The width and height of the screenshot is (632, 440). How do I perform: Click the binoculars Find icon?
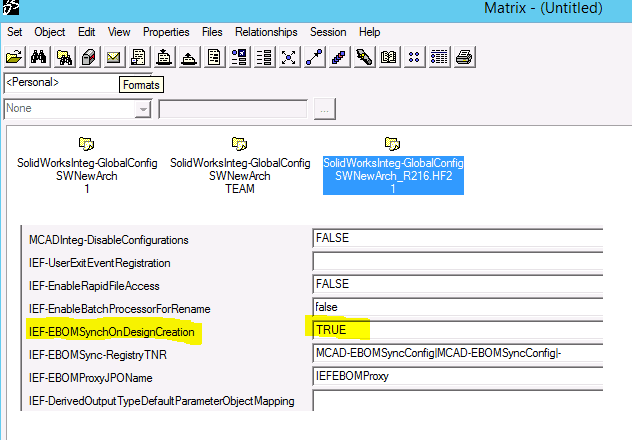(x=39, y=57)
